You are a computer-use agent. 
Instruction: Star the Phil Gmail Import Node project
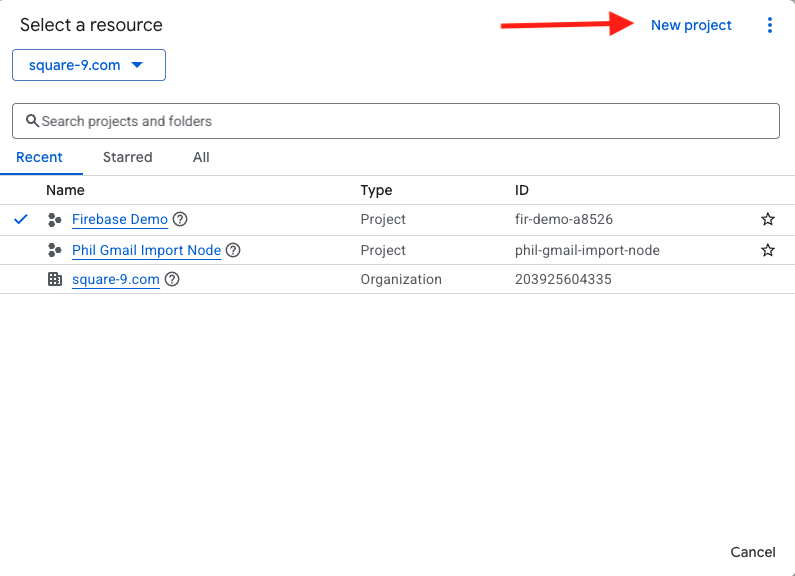[x=768, y=250]
